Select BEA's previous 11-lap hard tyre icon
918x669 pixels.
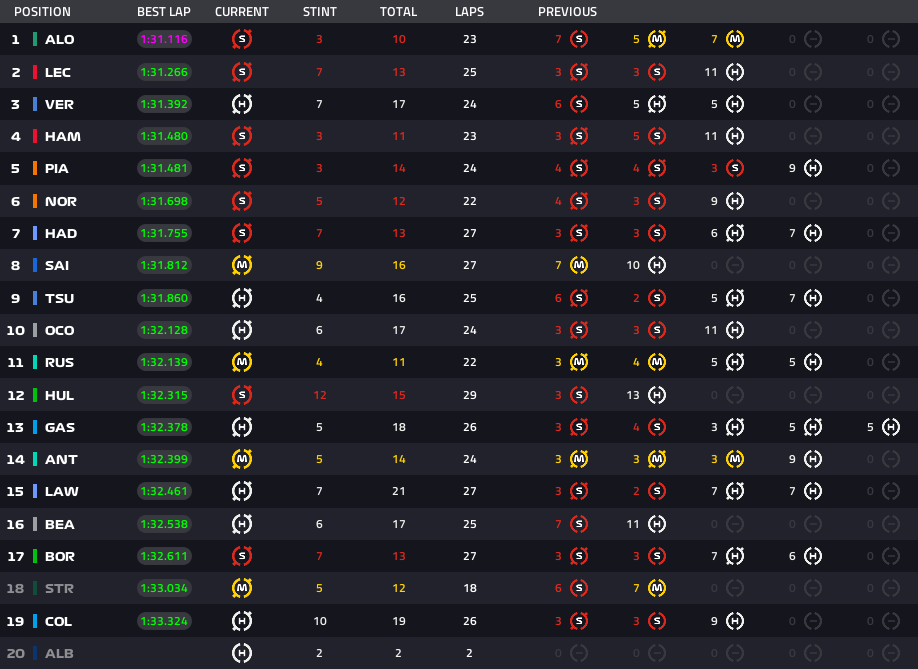pos(657,524)
